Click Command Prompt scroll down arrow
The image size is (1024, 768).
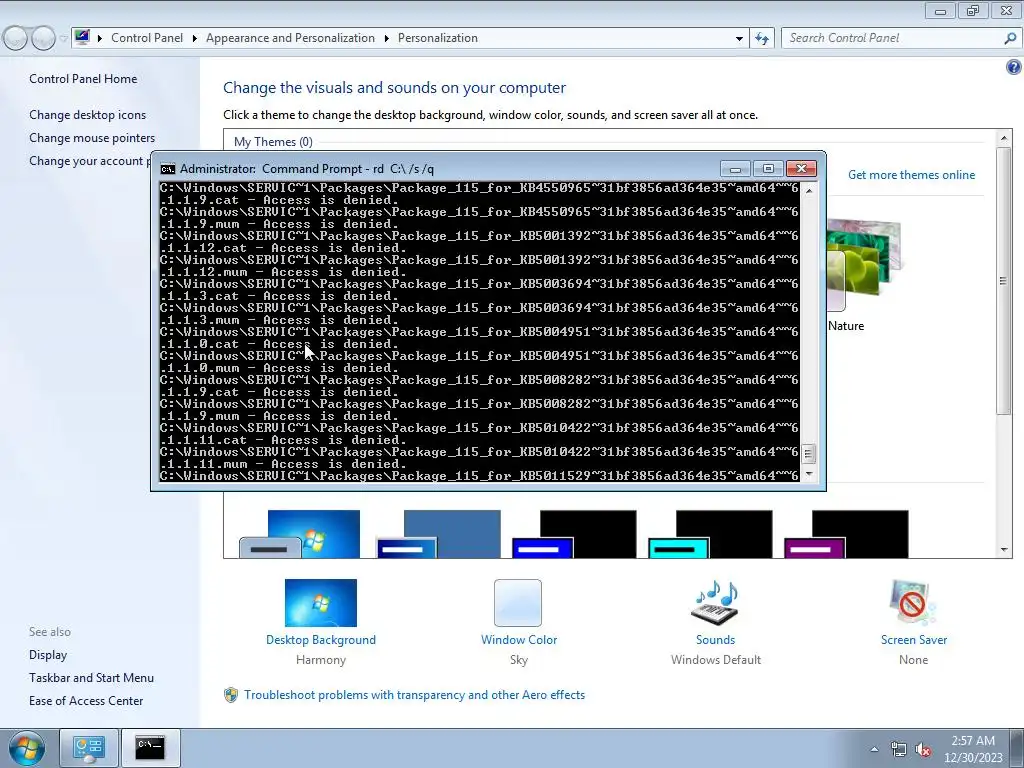click(809, 474)
